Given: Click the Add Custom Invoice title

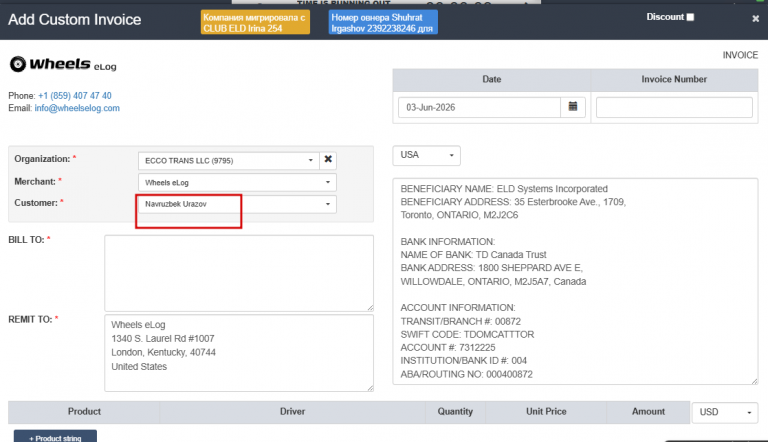Looking at the screenshot, I should (74, 20).
